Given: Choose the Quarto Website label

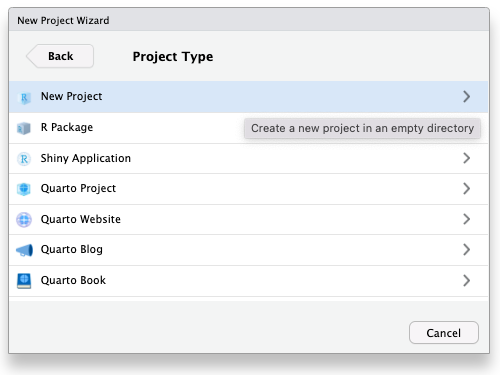Looking at the screenshot, I should click(x=81, y=219).
